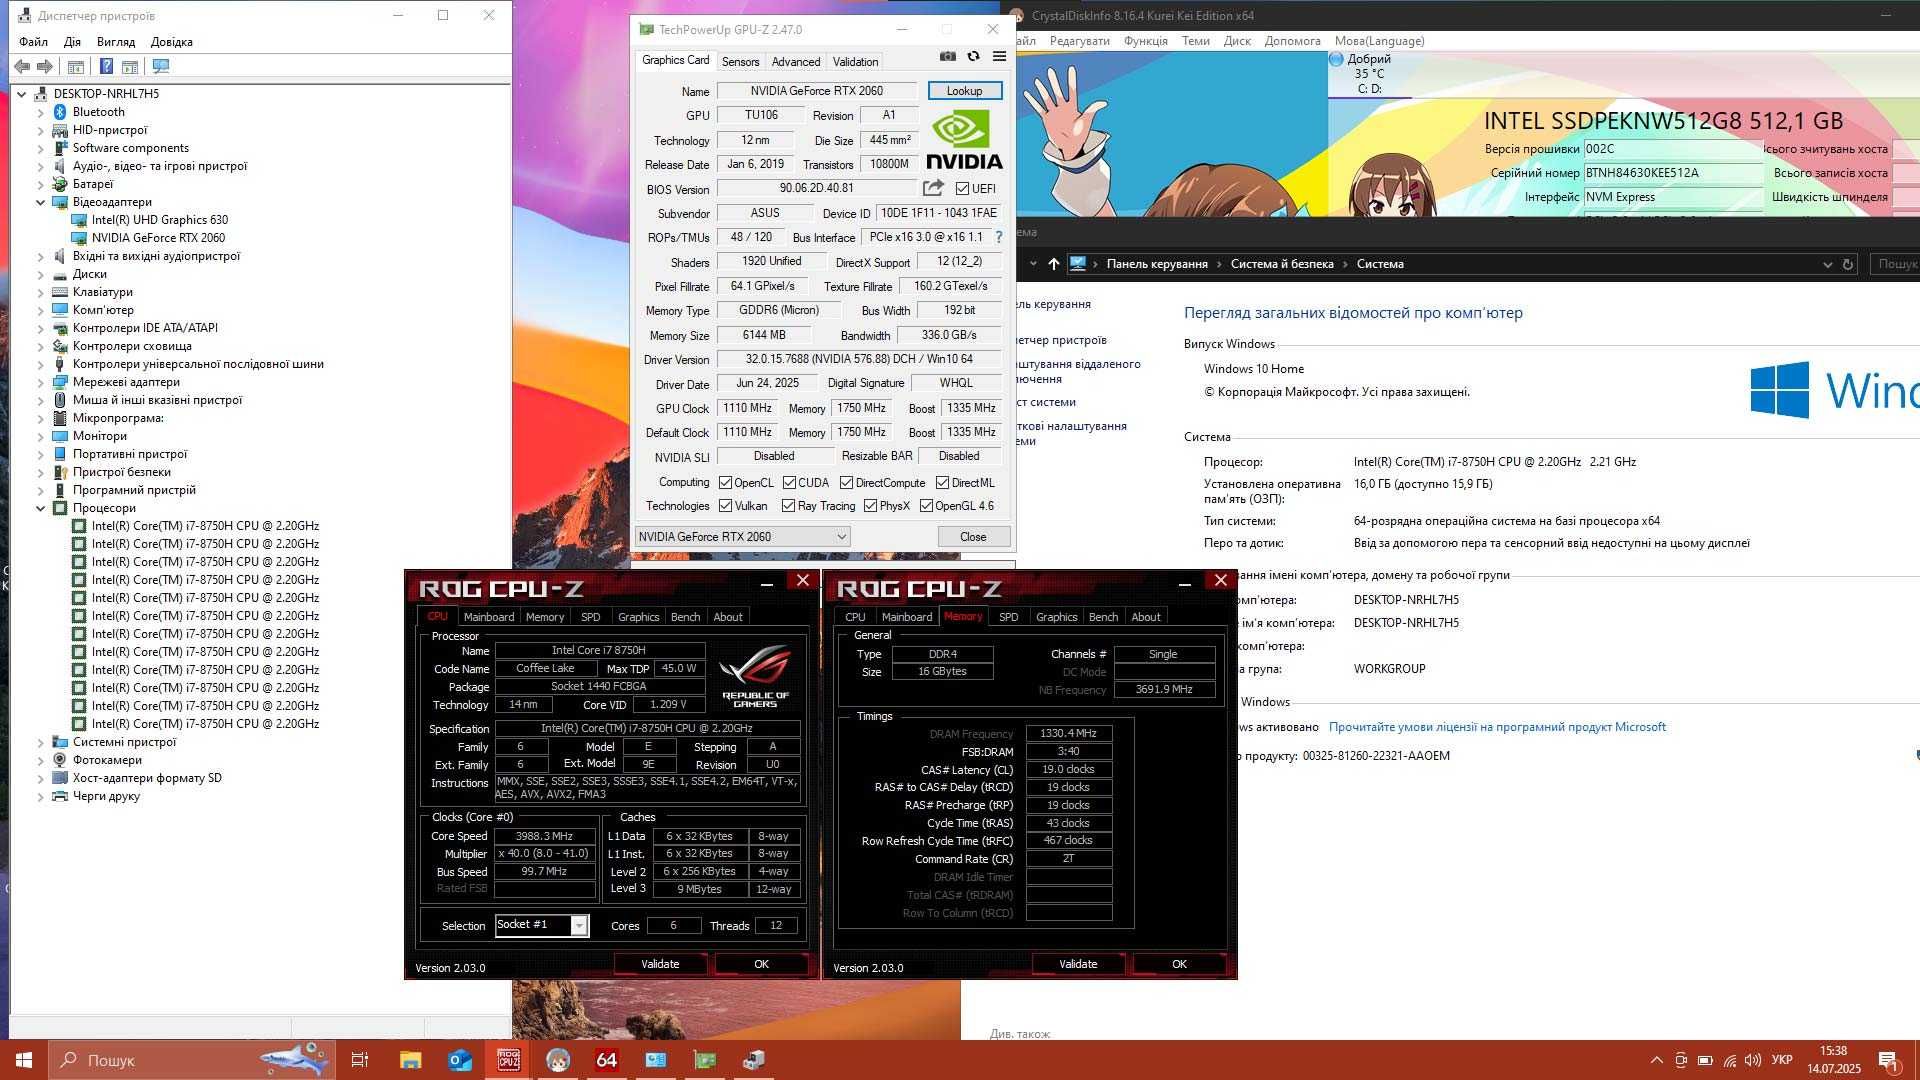
Task: Toggle OpenCL checkbox in GPU-Z
Action: (x=725, y=482)
